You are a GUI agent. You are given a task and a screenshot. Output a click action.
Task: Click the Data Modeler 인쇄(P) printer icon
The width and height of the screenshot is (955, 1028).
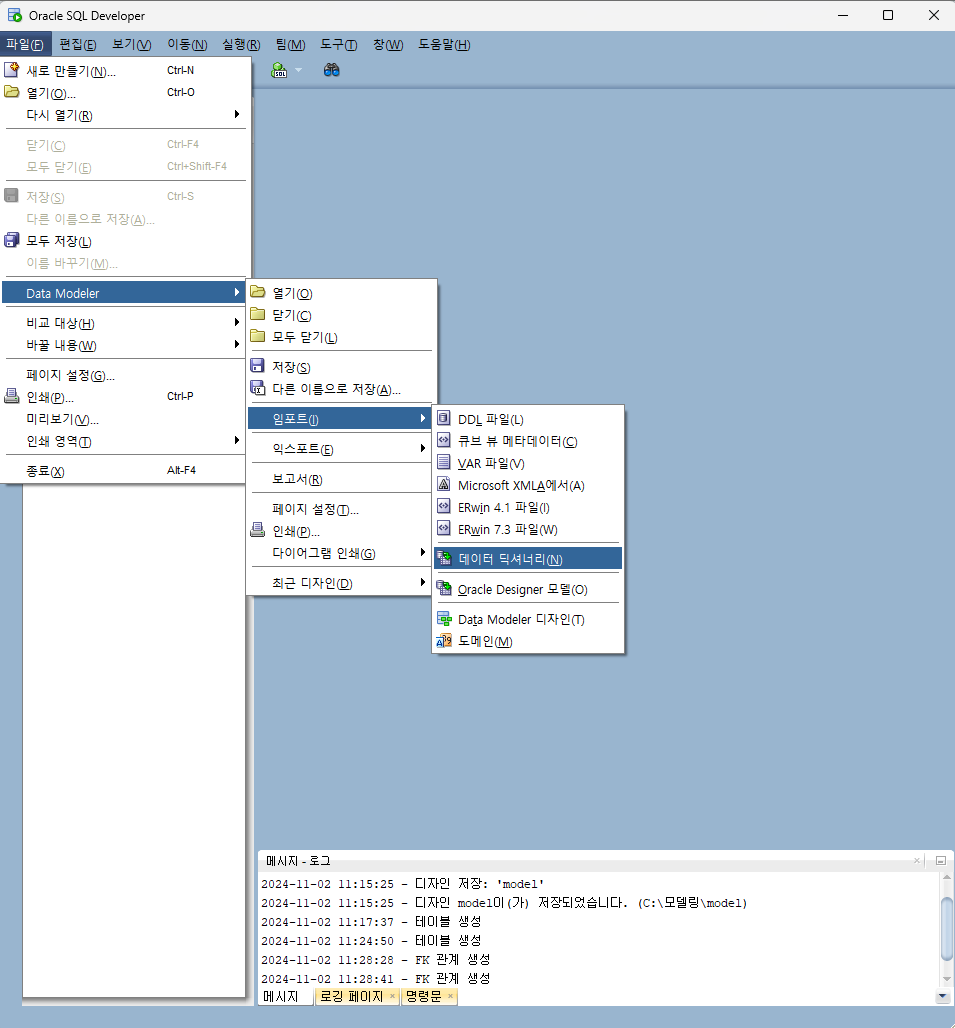click(258, 530)
